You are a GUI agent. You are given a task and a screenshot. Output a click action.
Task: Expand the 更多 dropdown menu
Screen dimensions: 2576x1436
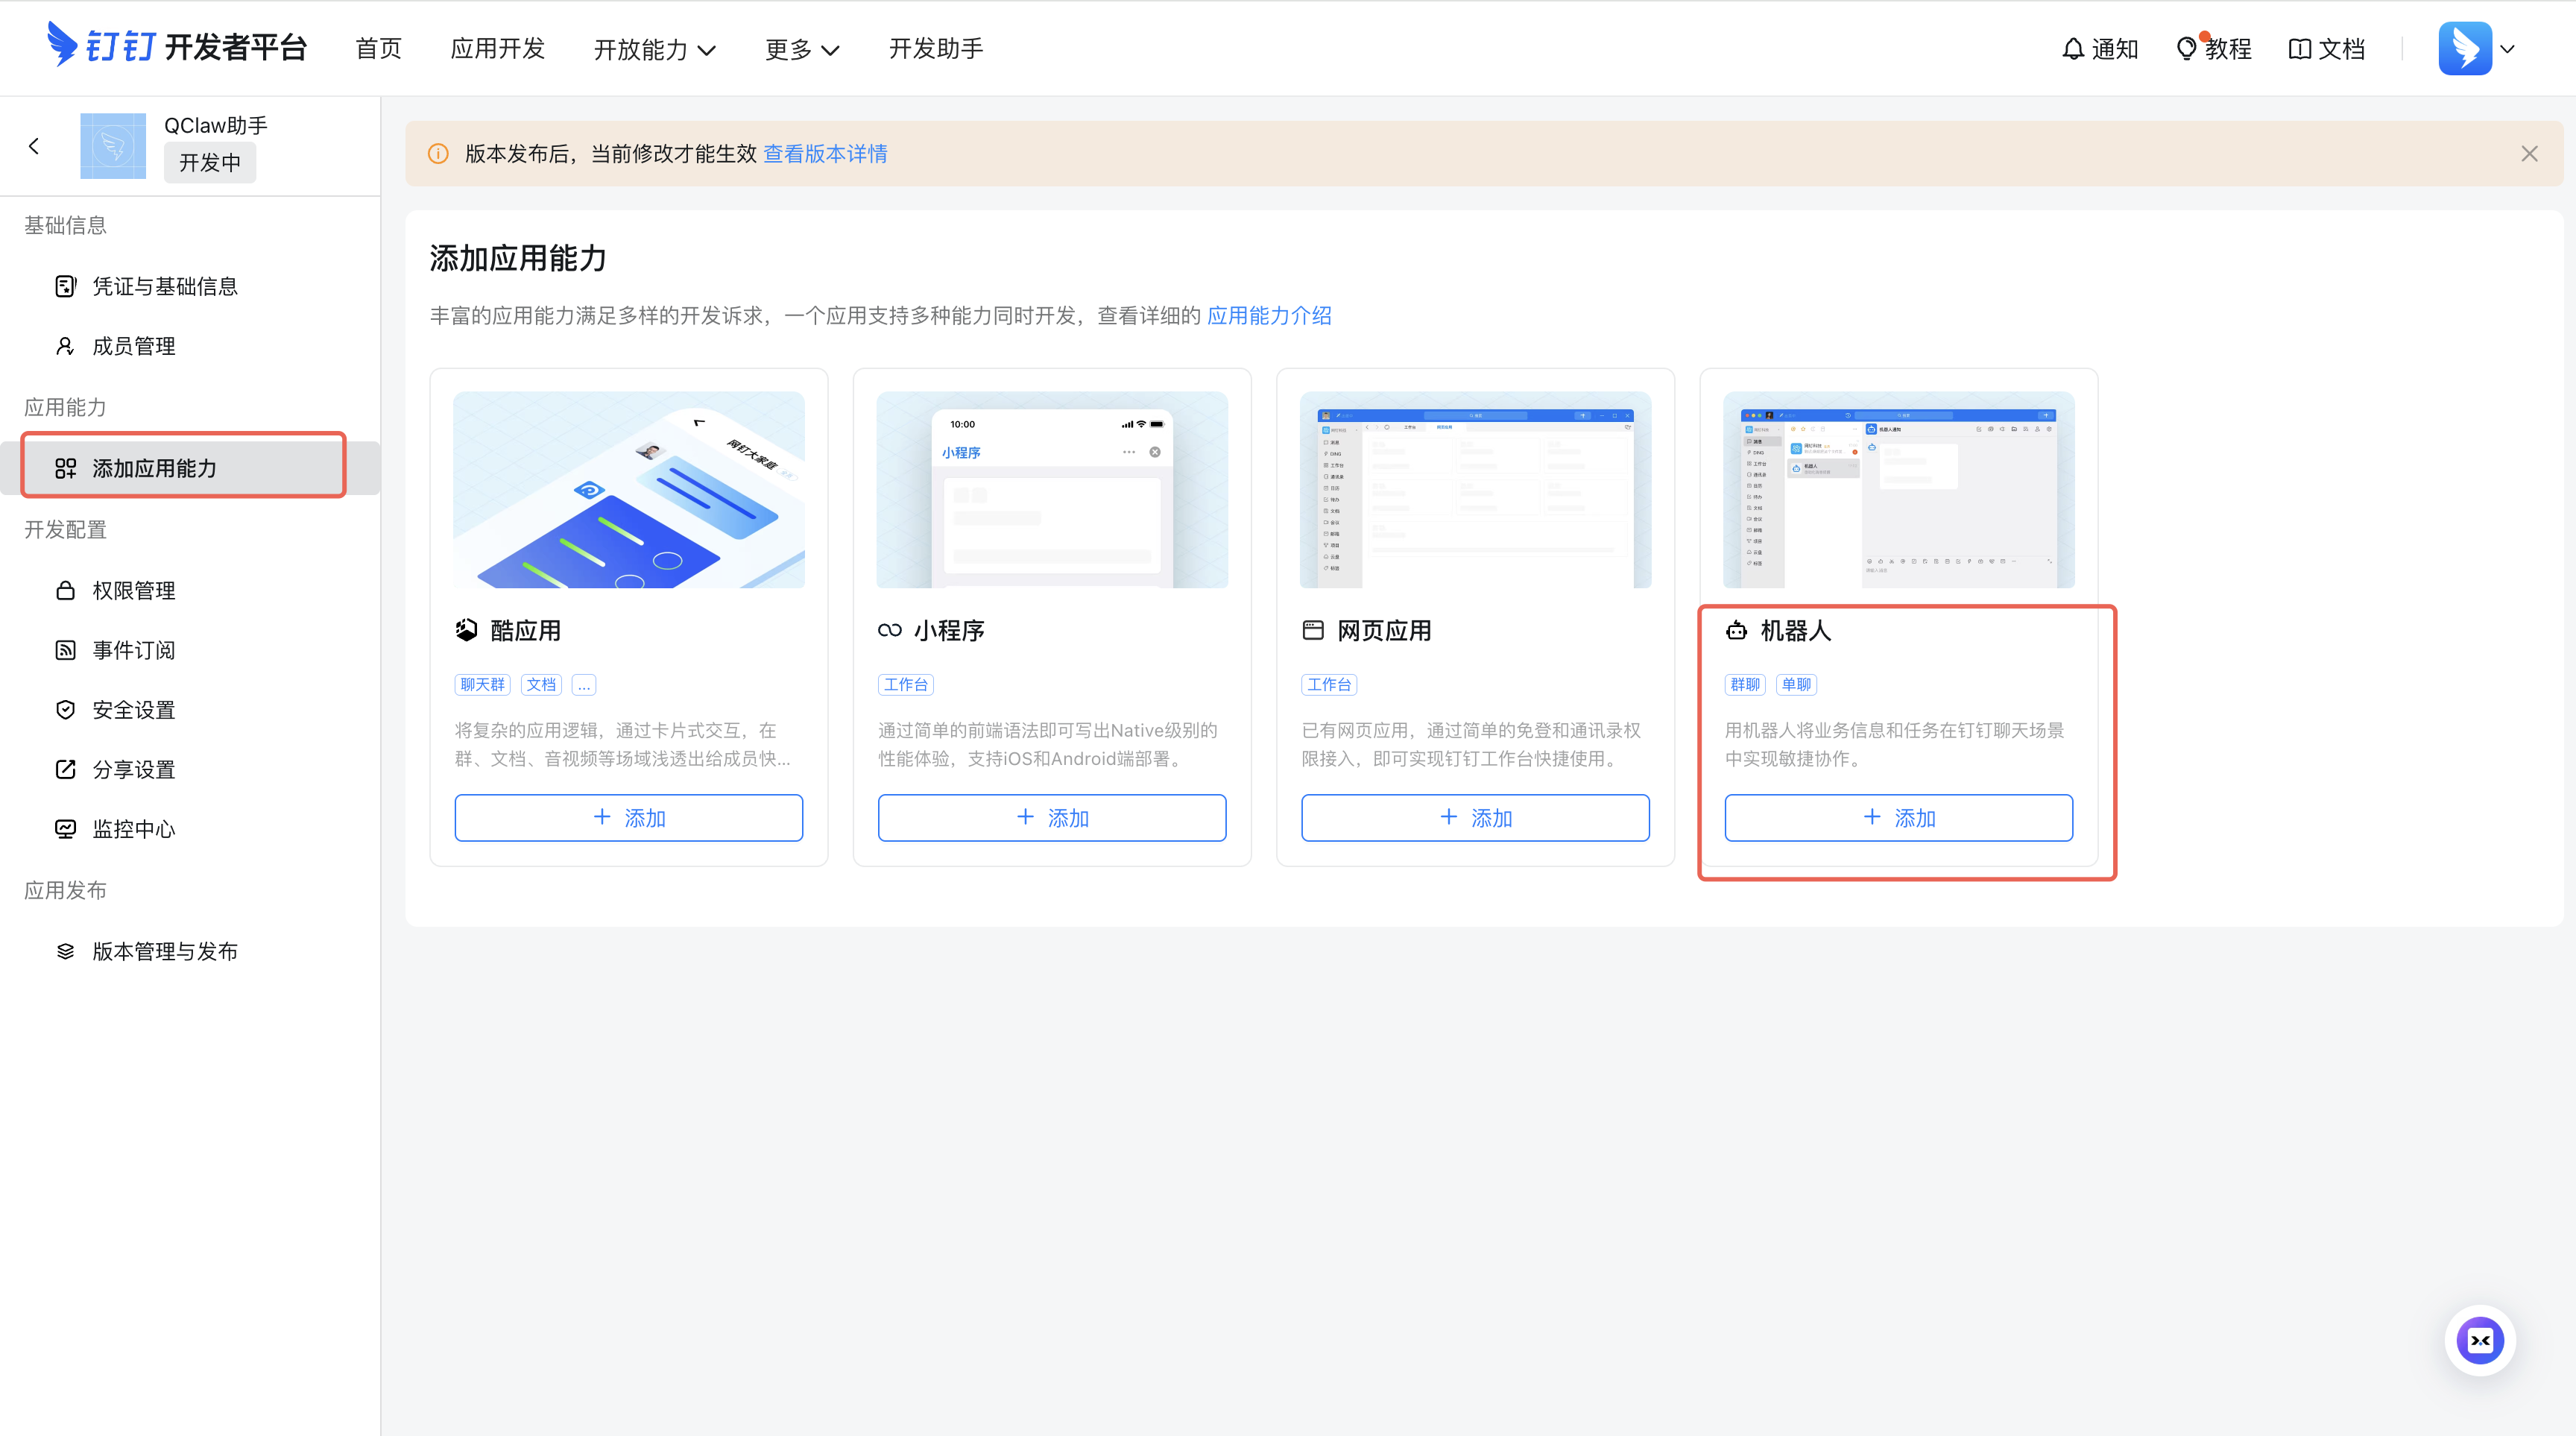coord(801,49)
